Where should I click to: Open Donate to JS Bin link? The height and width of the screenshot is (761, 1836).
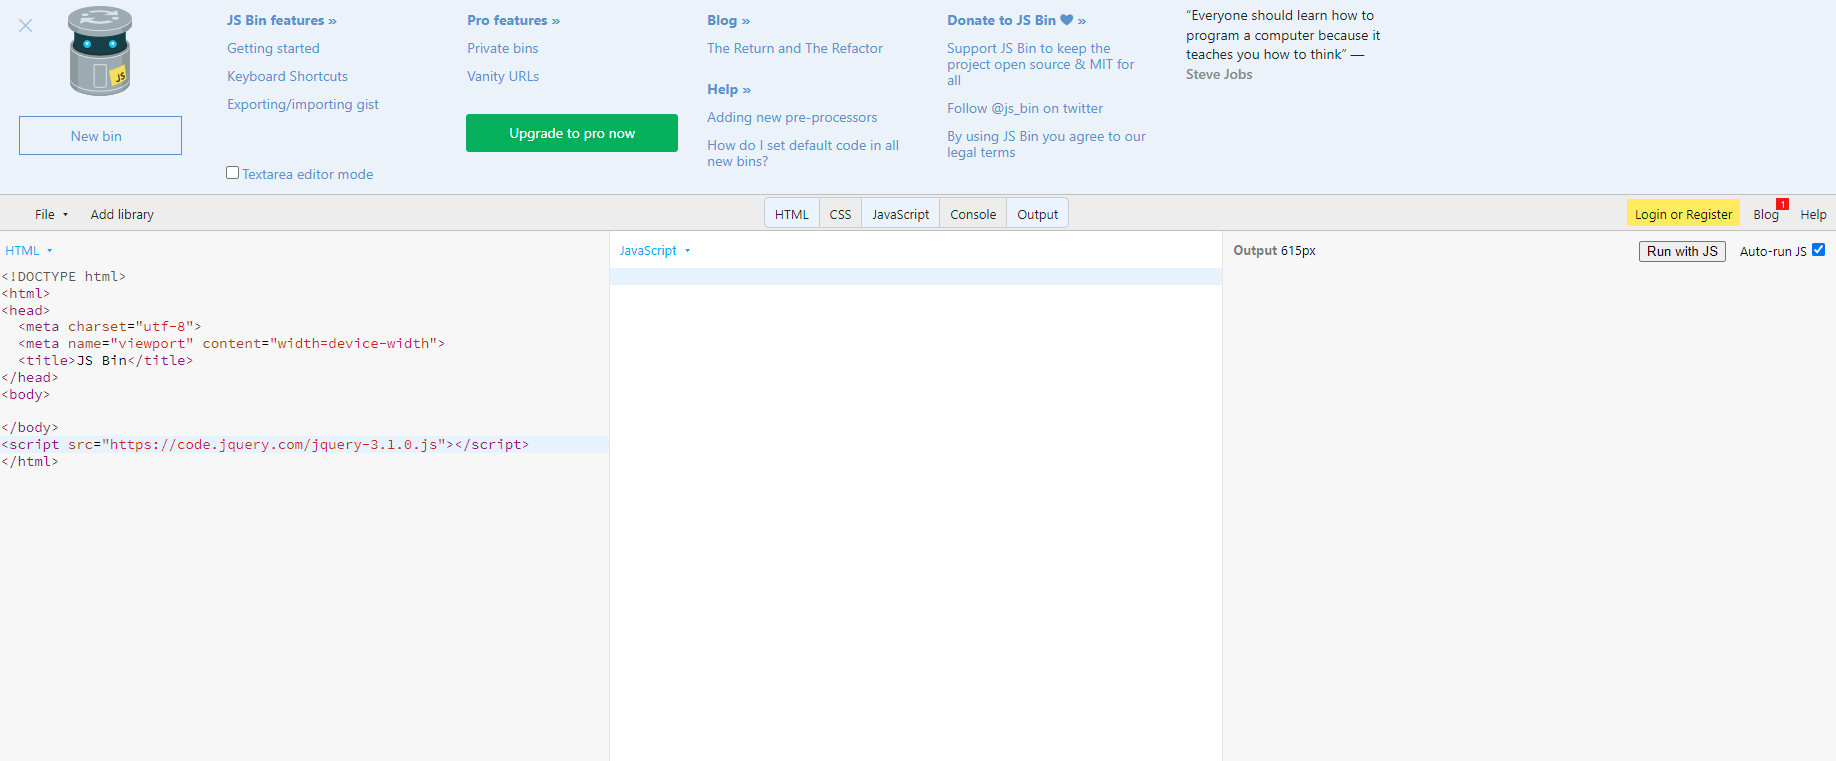pyautogui.click(x=1016, y=20)
